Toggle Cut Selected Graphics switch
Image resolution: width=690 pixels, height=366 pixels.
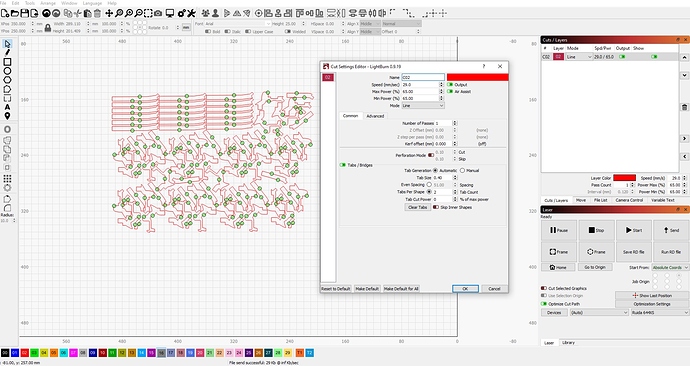[x=544, y=288]
